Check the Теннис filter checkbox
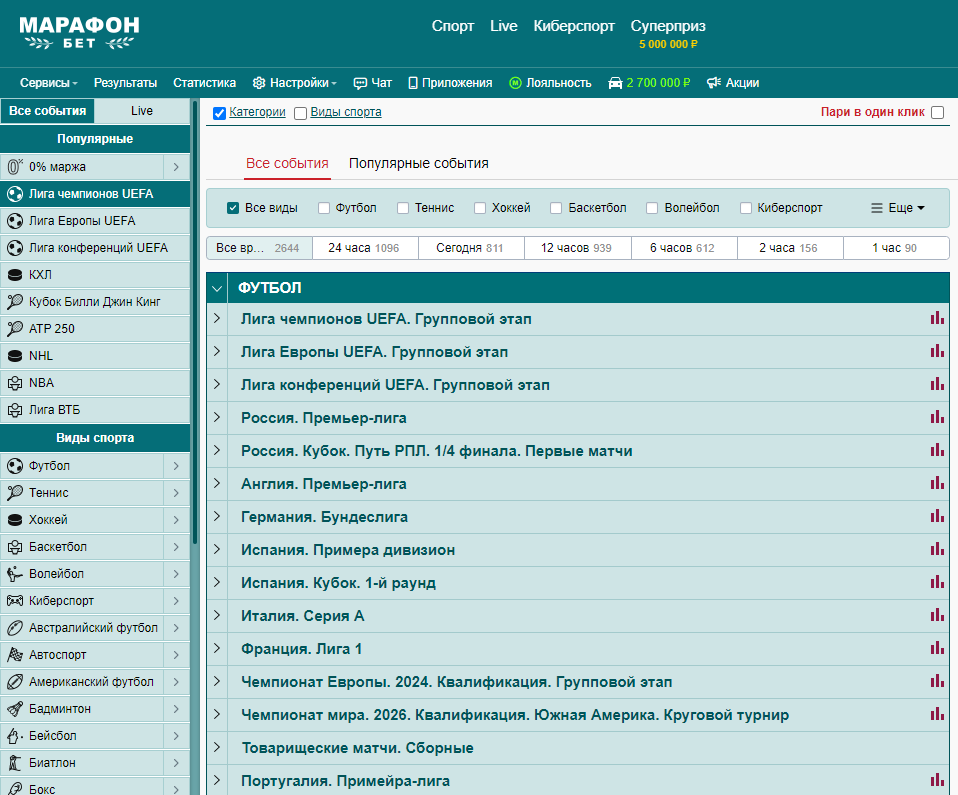The width and height of the screenshot is (958, 795). click(x=403, y=208)
